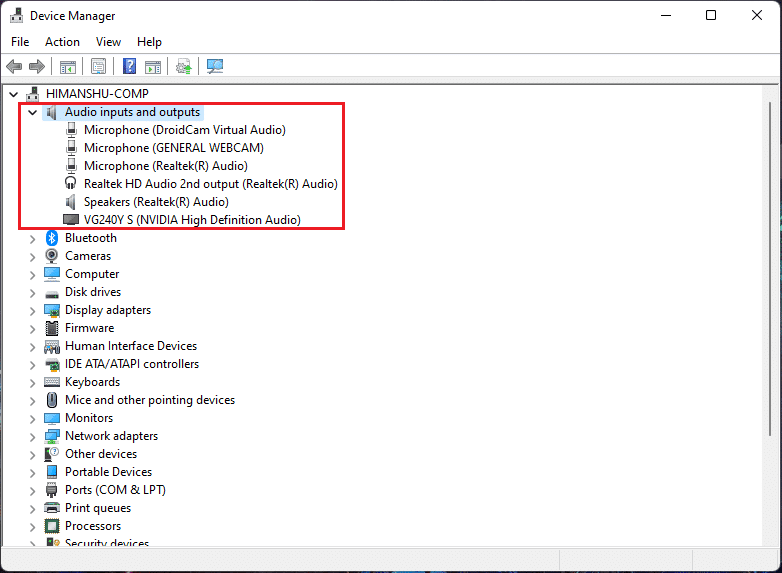
Task: Open the File menu
Action: tap(20, 42)
